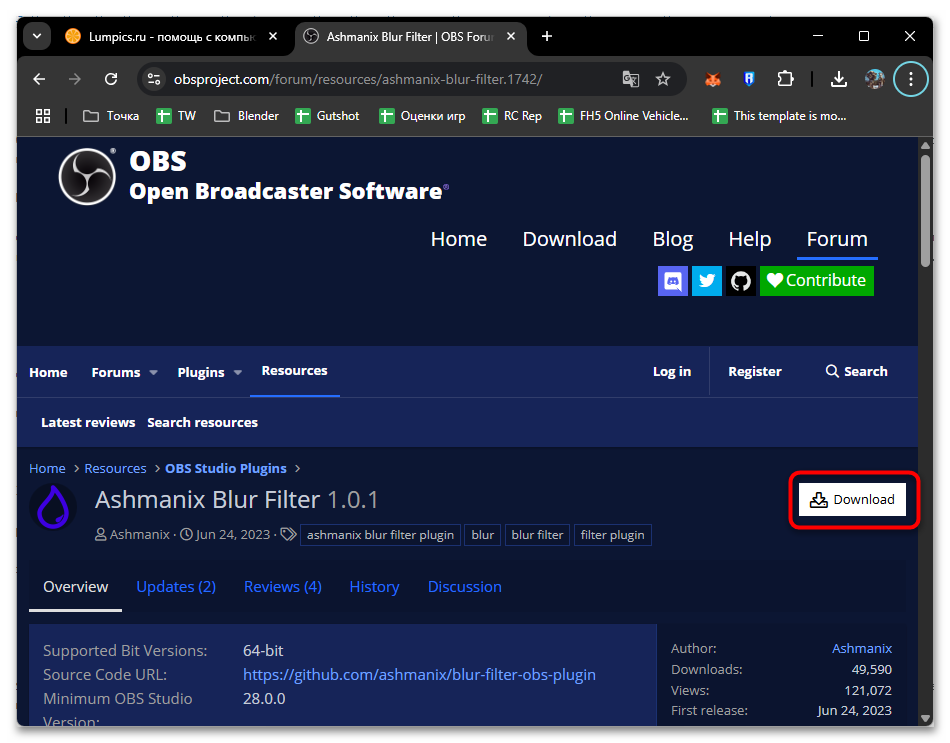This screenshot has height=743, width=950.
Task: Reload the page
Action: click(111, 79)
